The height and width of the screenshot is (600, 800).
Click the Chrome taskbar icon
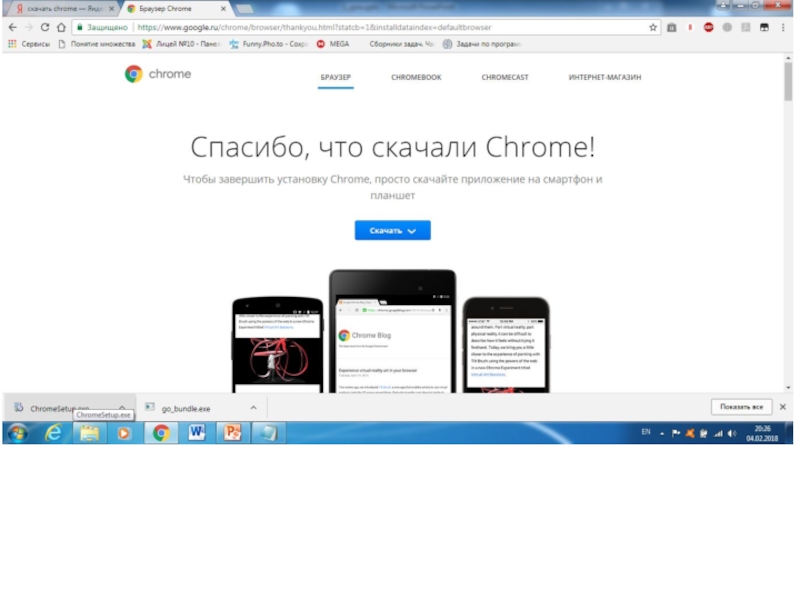coord(161,433)
